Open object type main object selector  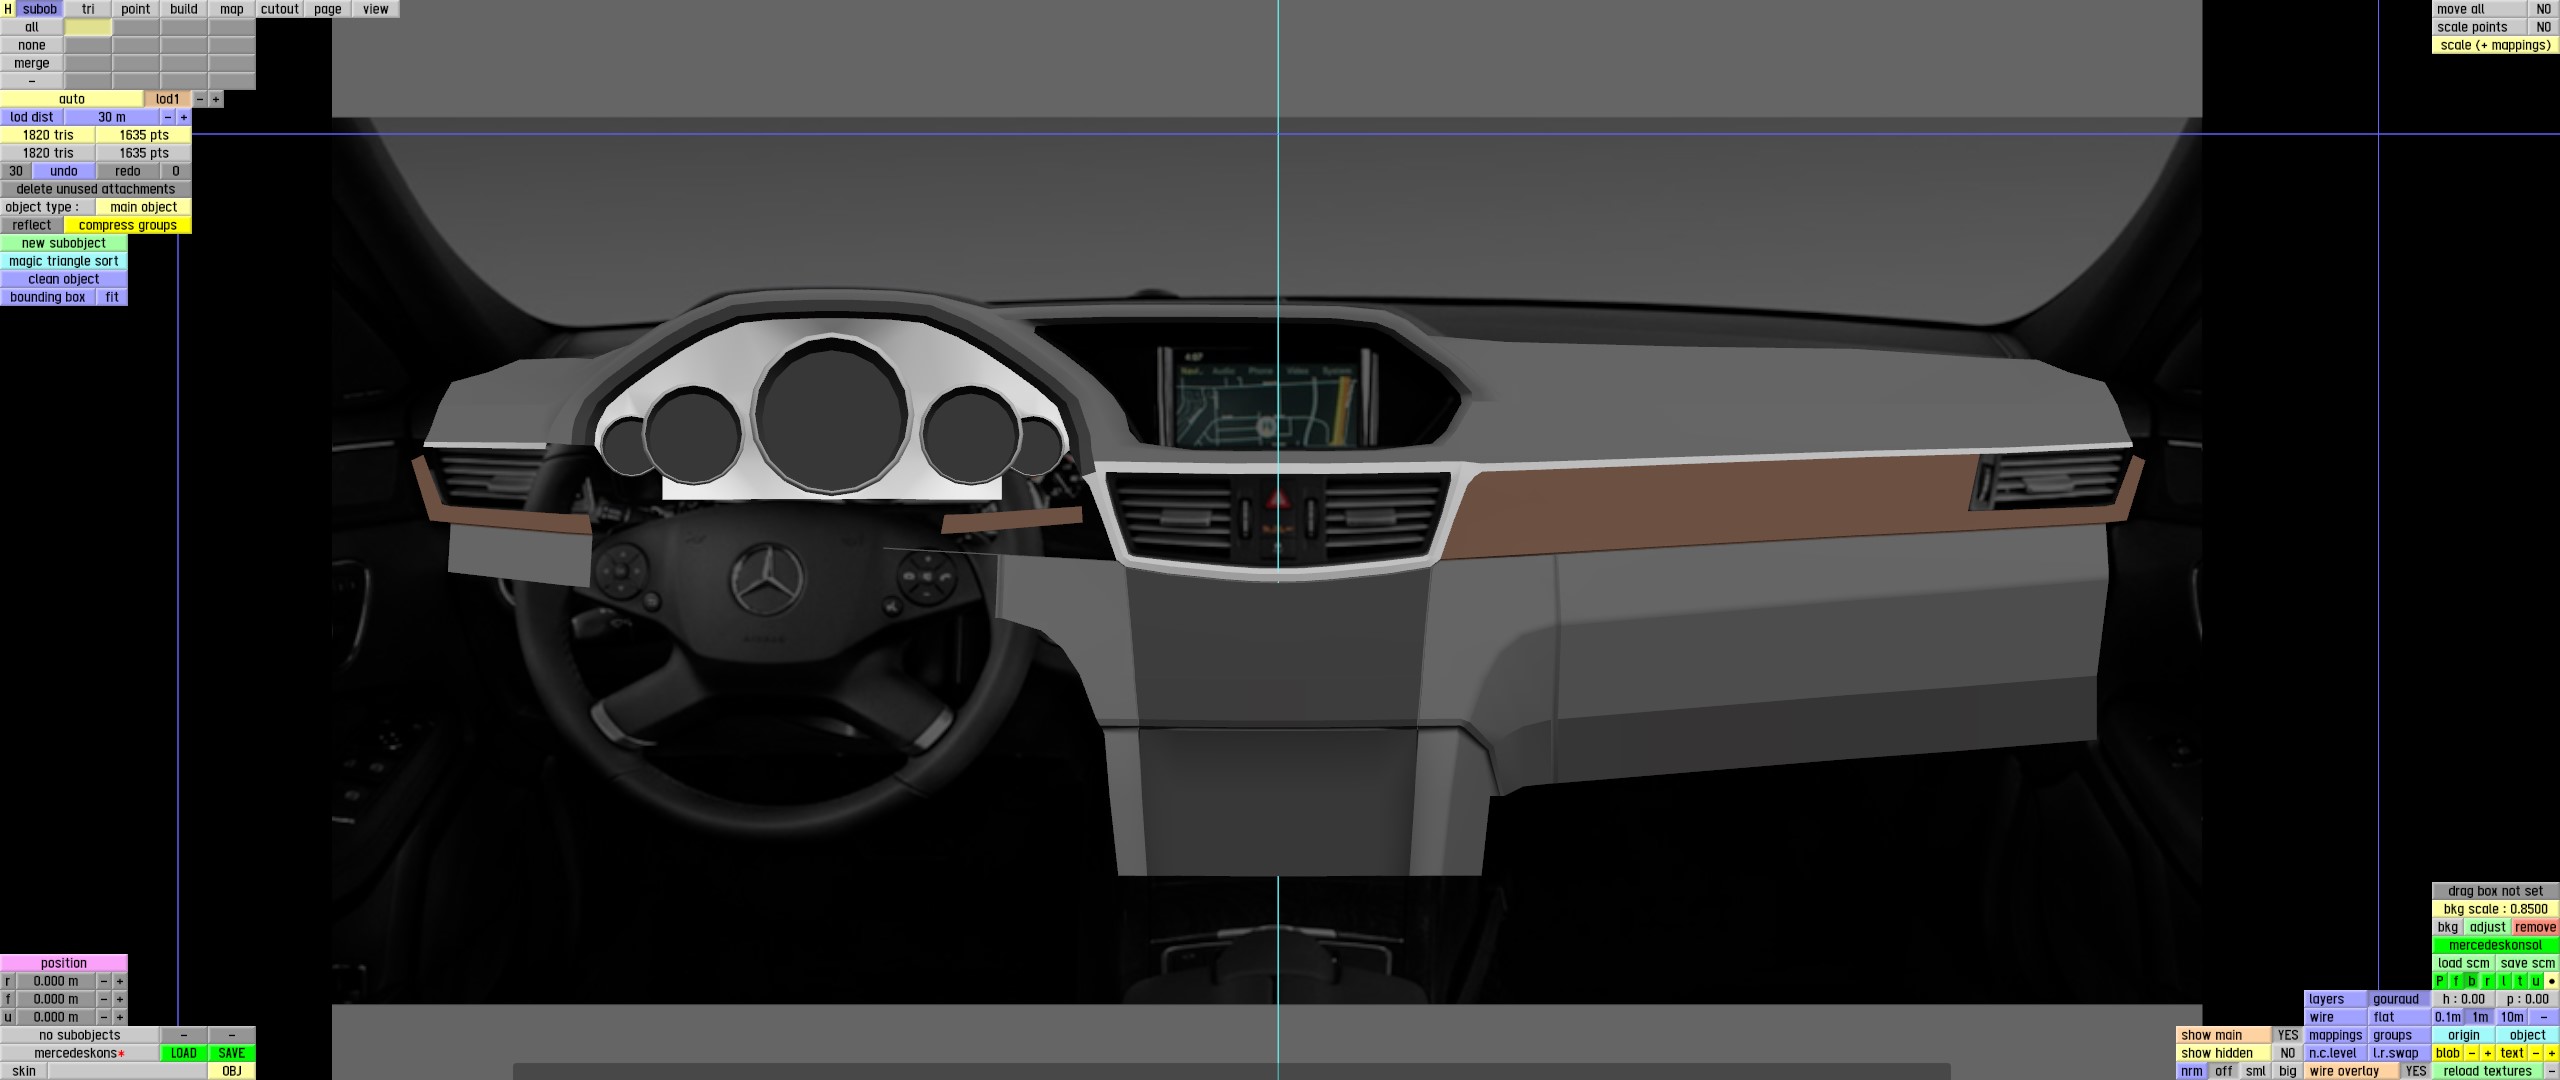[144, 207]
